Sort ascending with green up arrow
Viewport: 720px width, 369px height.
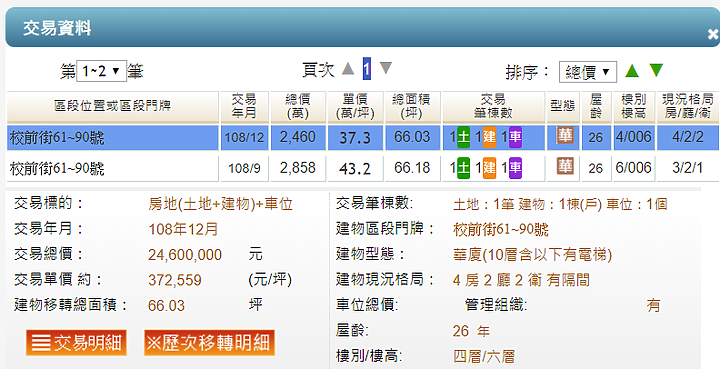632,71
